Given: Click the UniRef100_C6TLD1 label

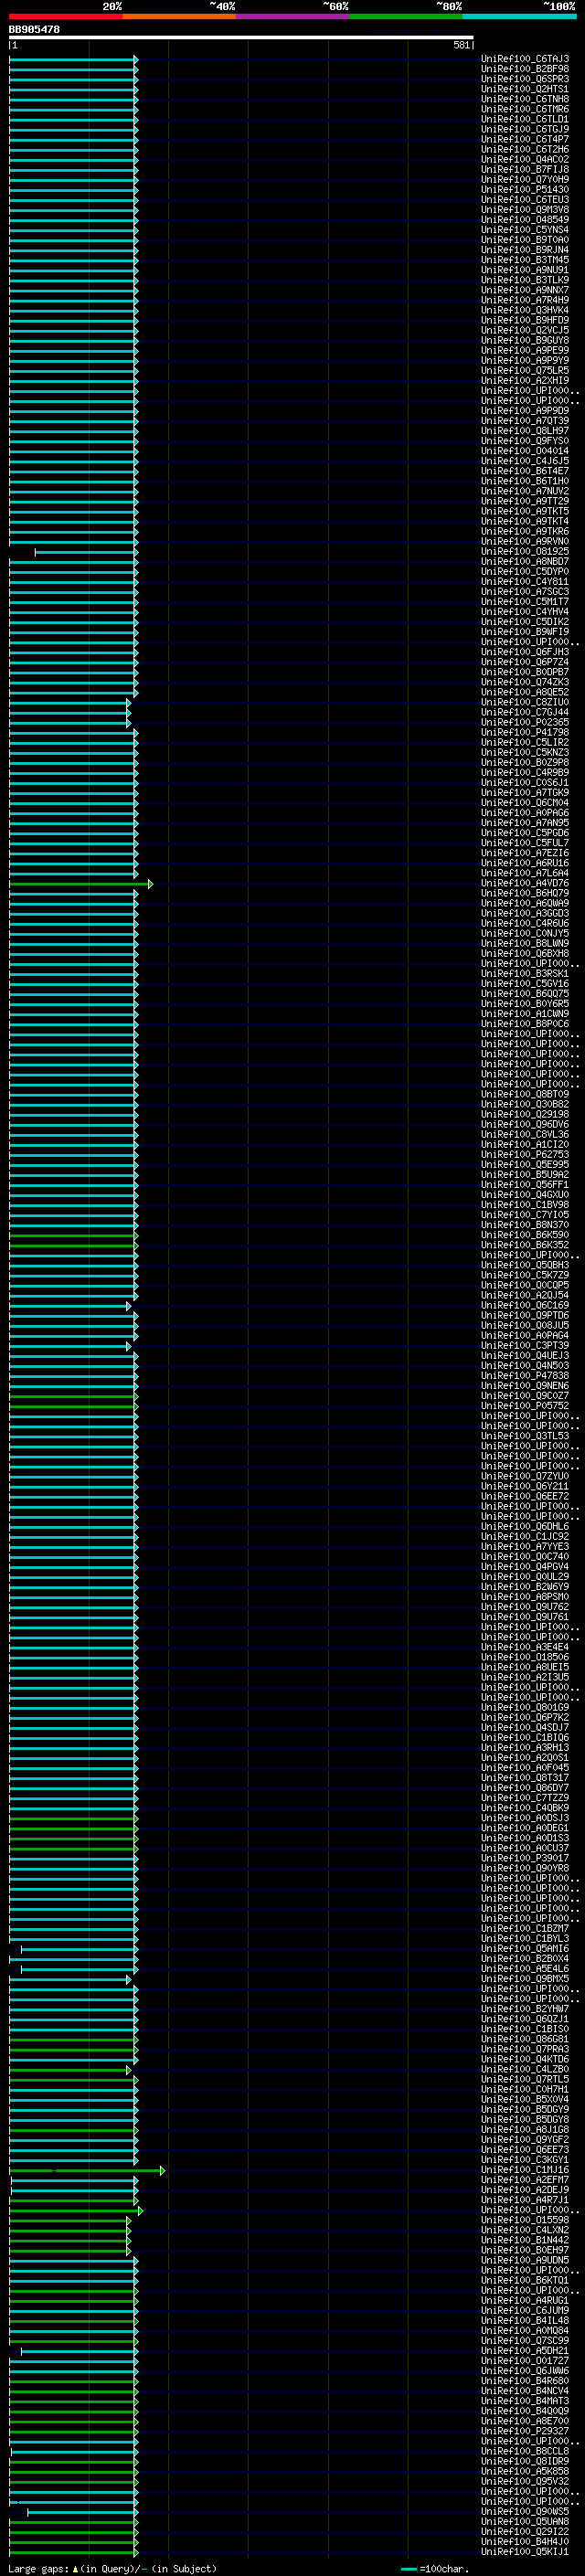Looking at the screenshot, I should pyautogui.click(x=525, y=119).
